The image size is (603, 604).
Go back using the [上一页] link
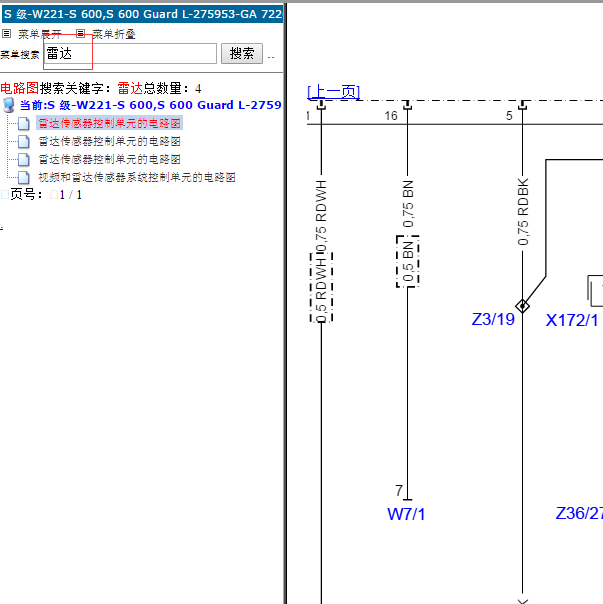coord(333,92)
